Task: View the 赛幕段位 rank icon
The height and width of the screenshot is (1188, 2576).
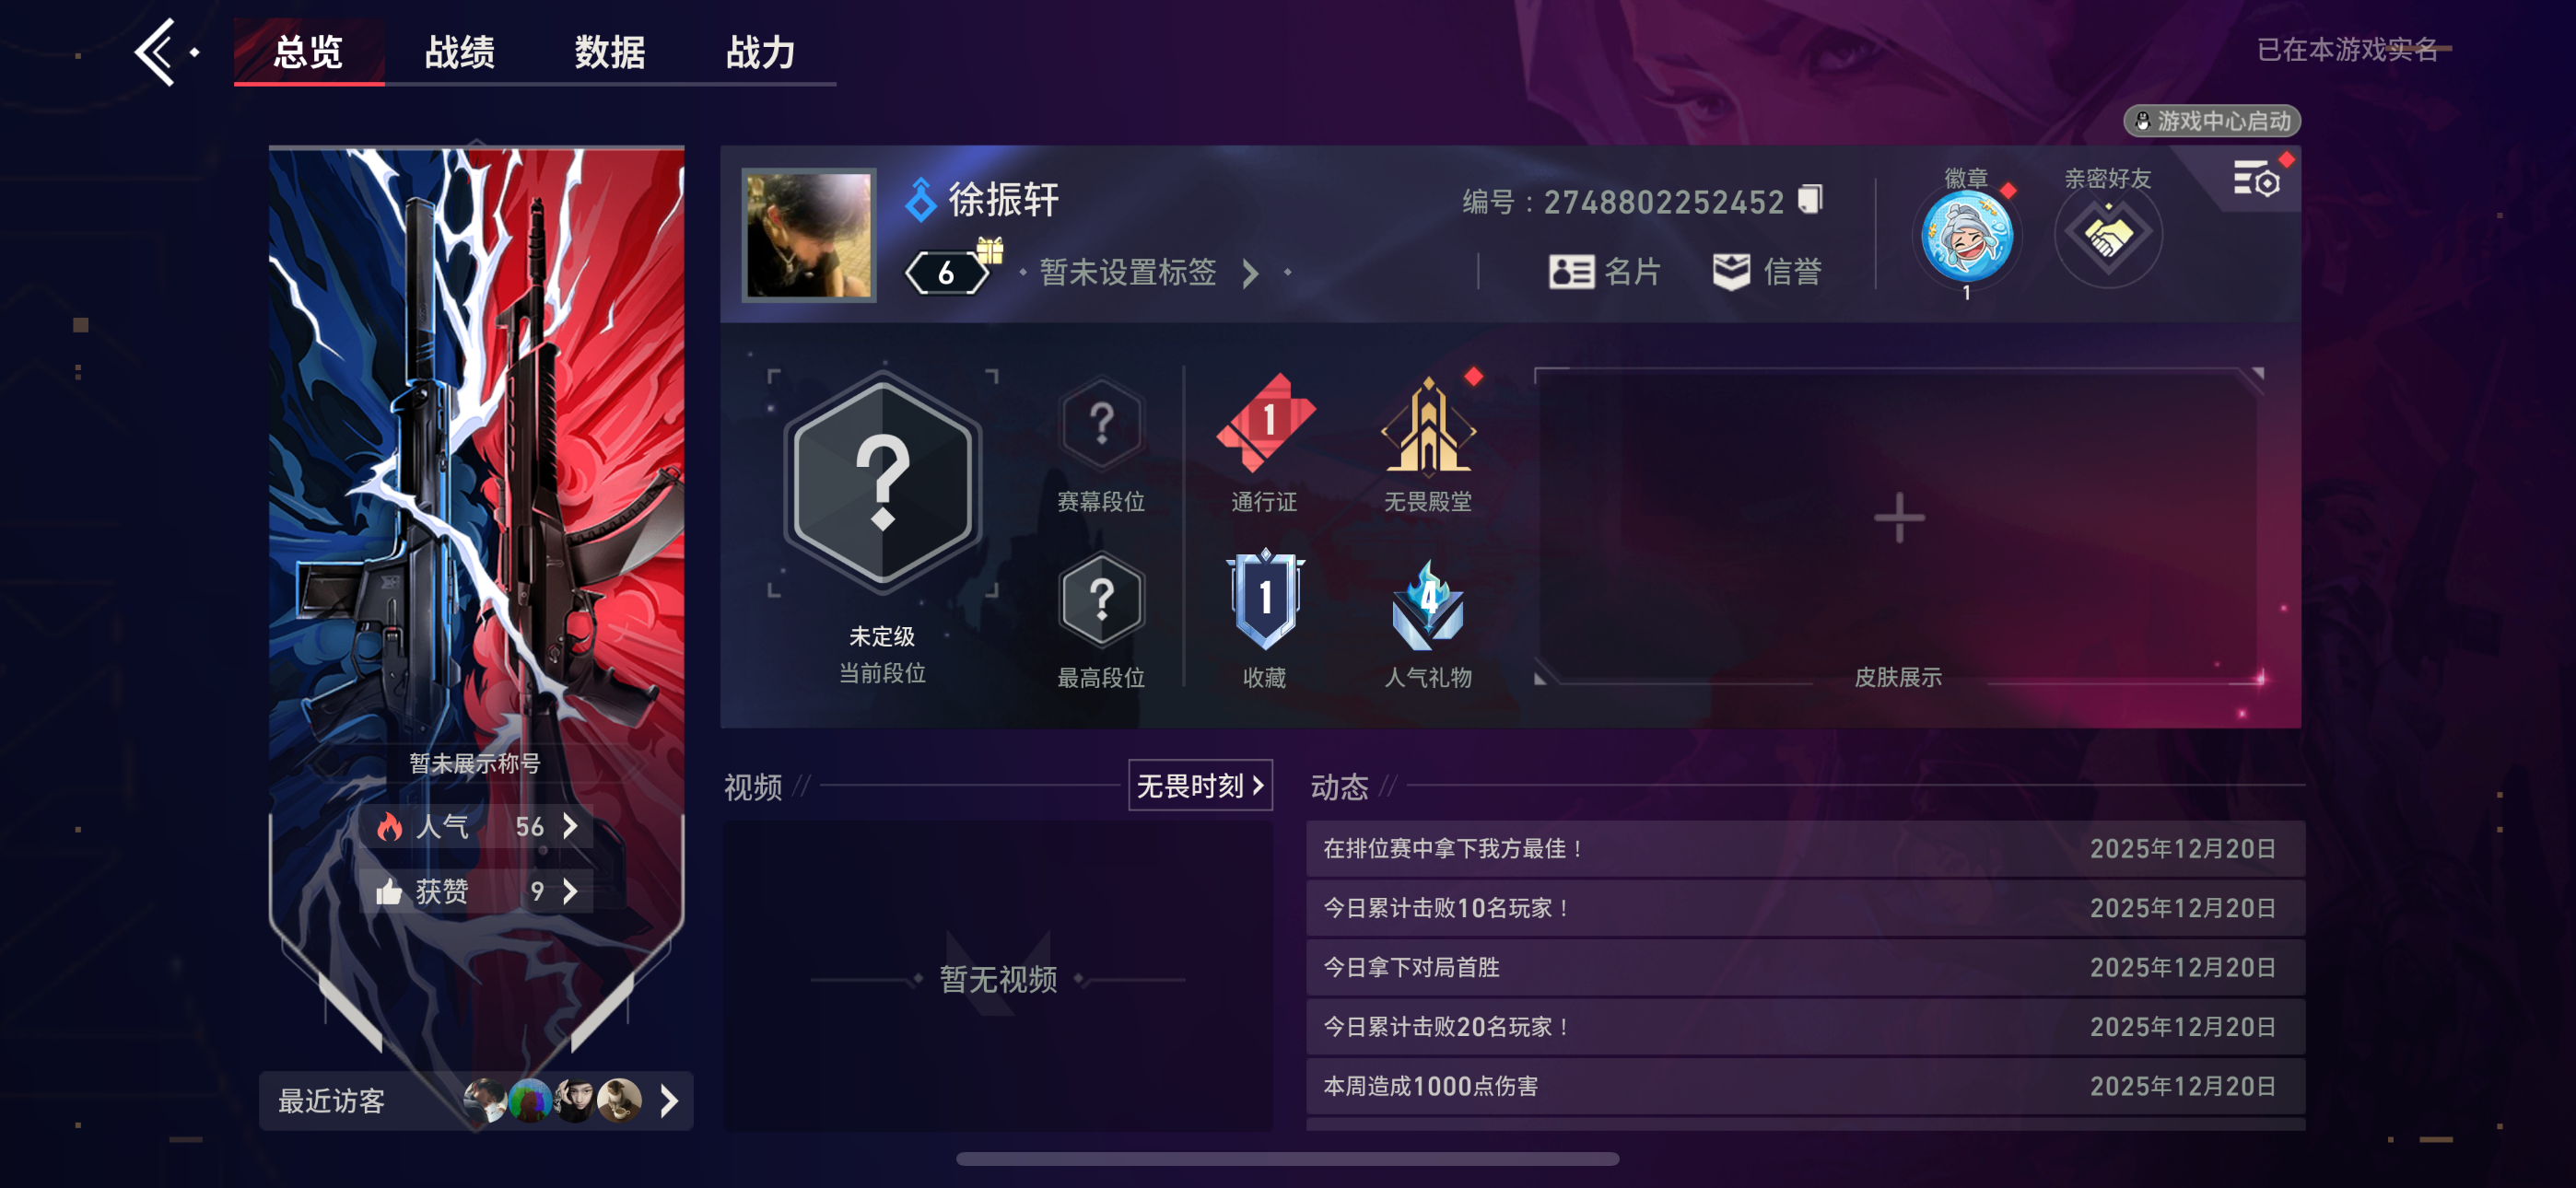Action: (x=1101, y=424)
